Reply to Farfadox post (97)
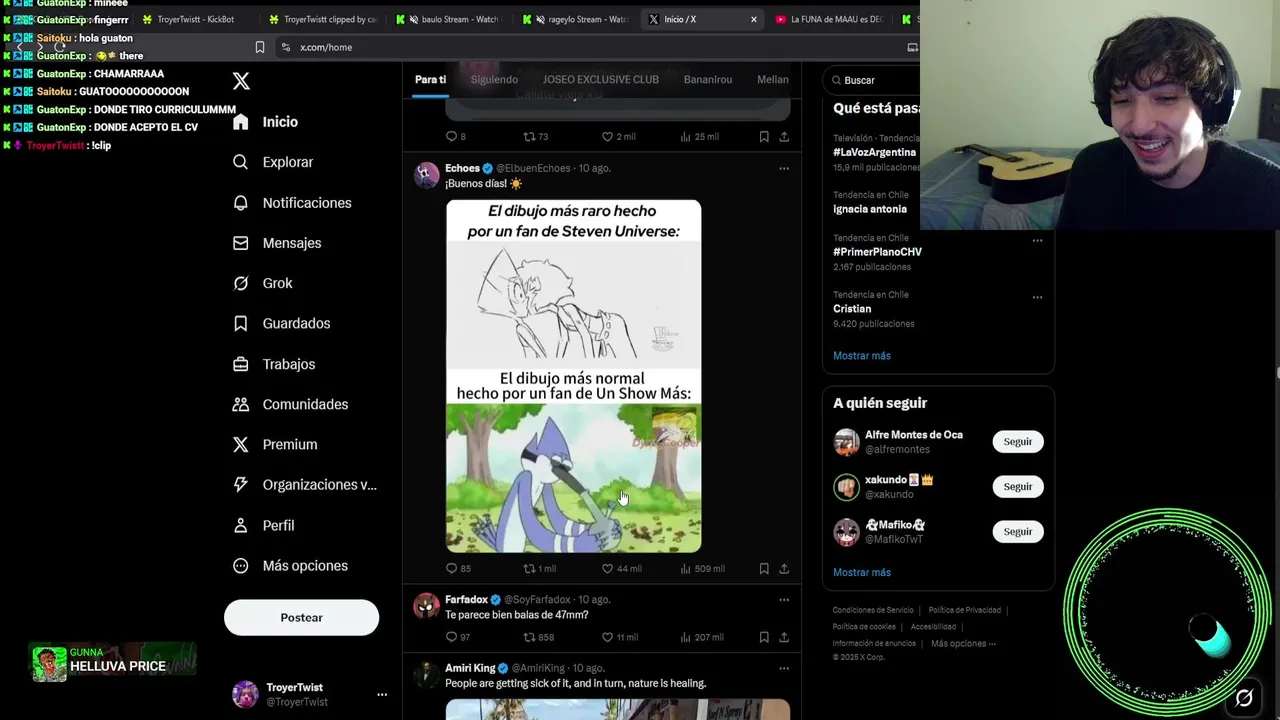The height and width of the screenshot is (720, 1280). (x=458, y=637)
